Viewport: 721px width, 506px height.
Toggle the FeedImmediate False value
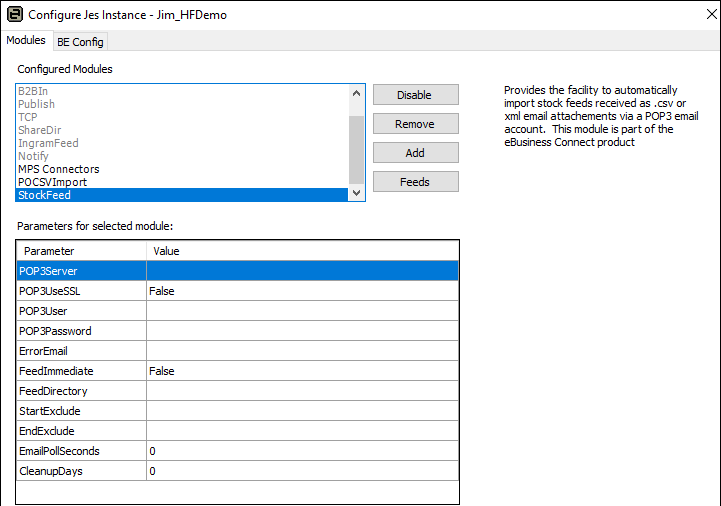click(302, 371)
